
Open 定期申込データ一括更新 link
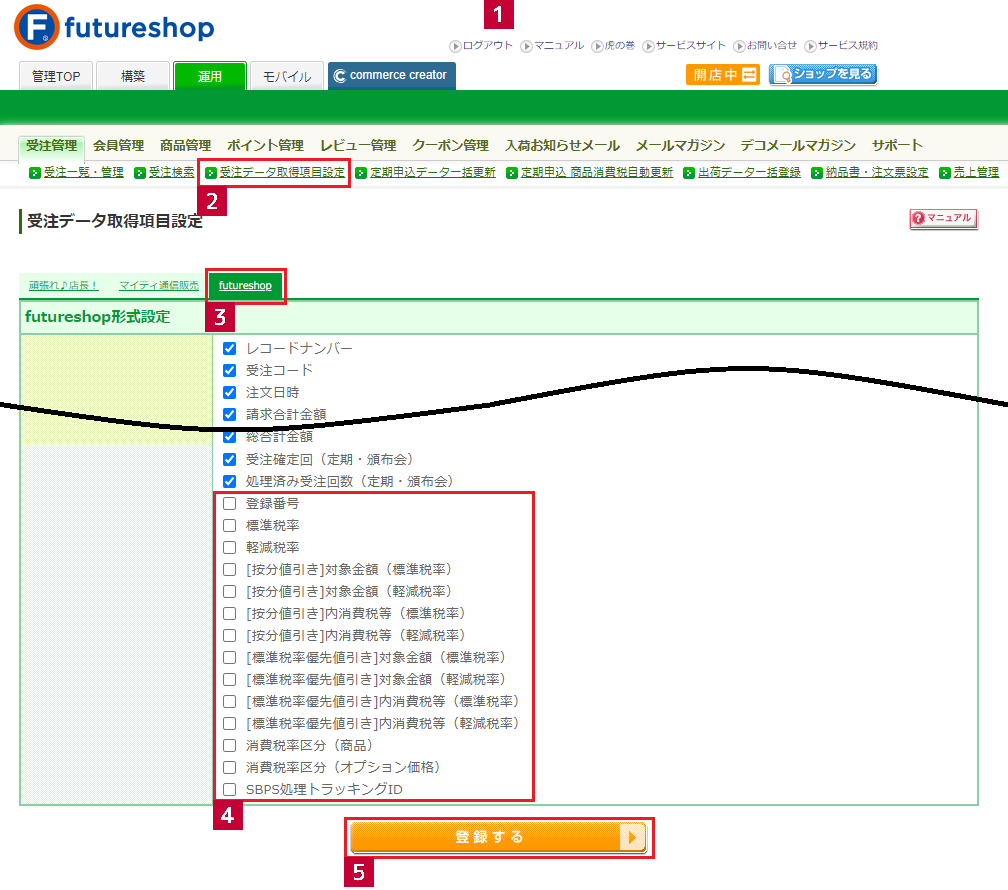pos(433,172)
